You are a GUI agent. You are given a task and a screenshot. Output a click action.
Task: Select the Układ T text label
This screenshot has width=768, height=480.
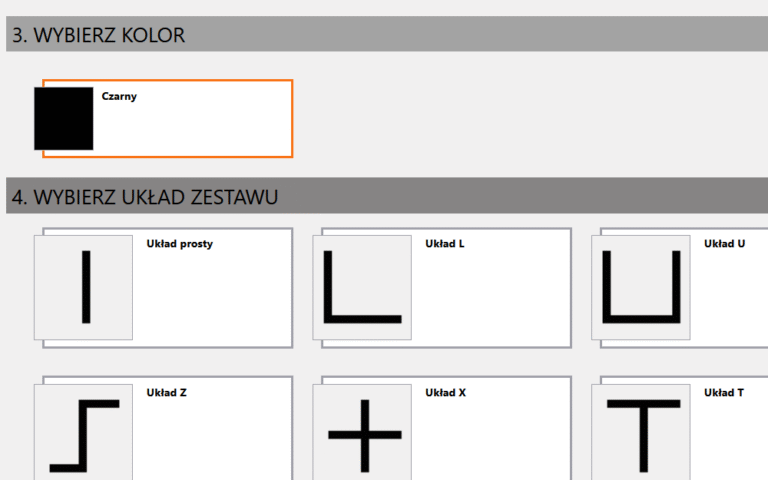724,392
